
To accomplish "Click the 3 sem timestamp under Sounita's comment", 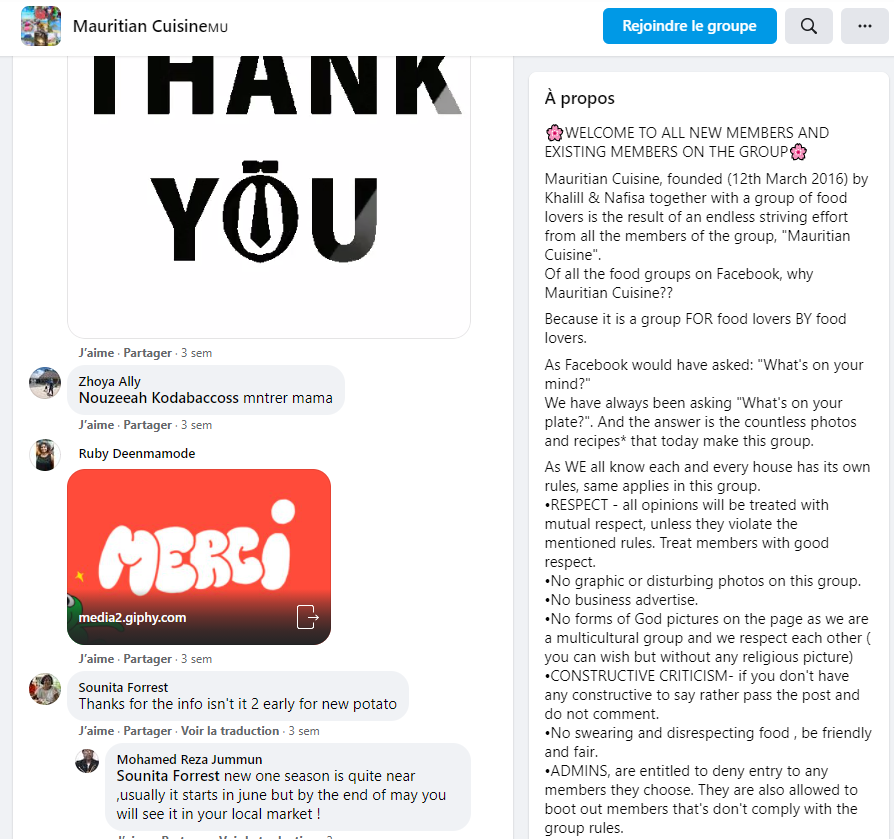I will point(304,731).
